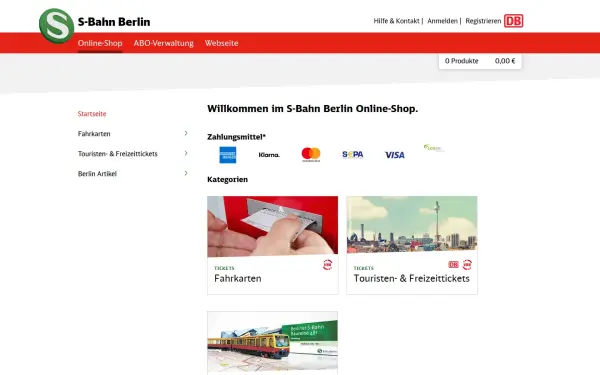Click the welcome heading Willkommen im S-Bahn Berlin Online-Shop
This screenshot has width=600, height=375.
coord(313,109)
